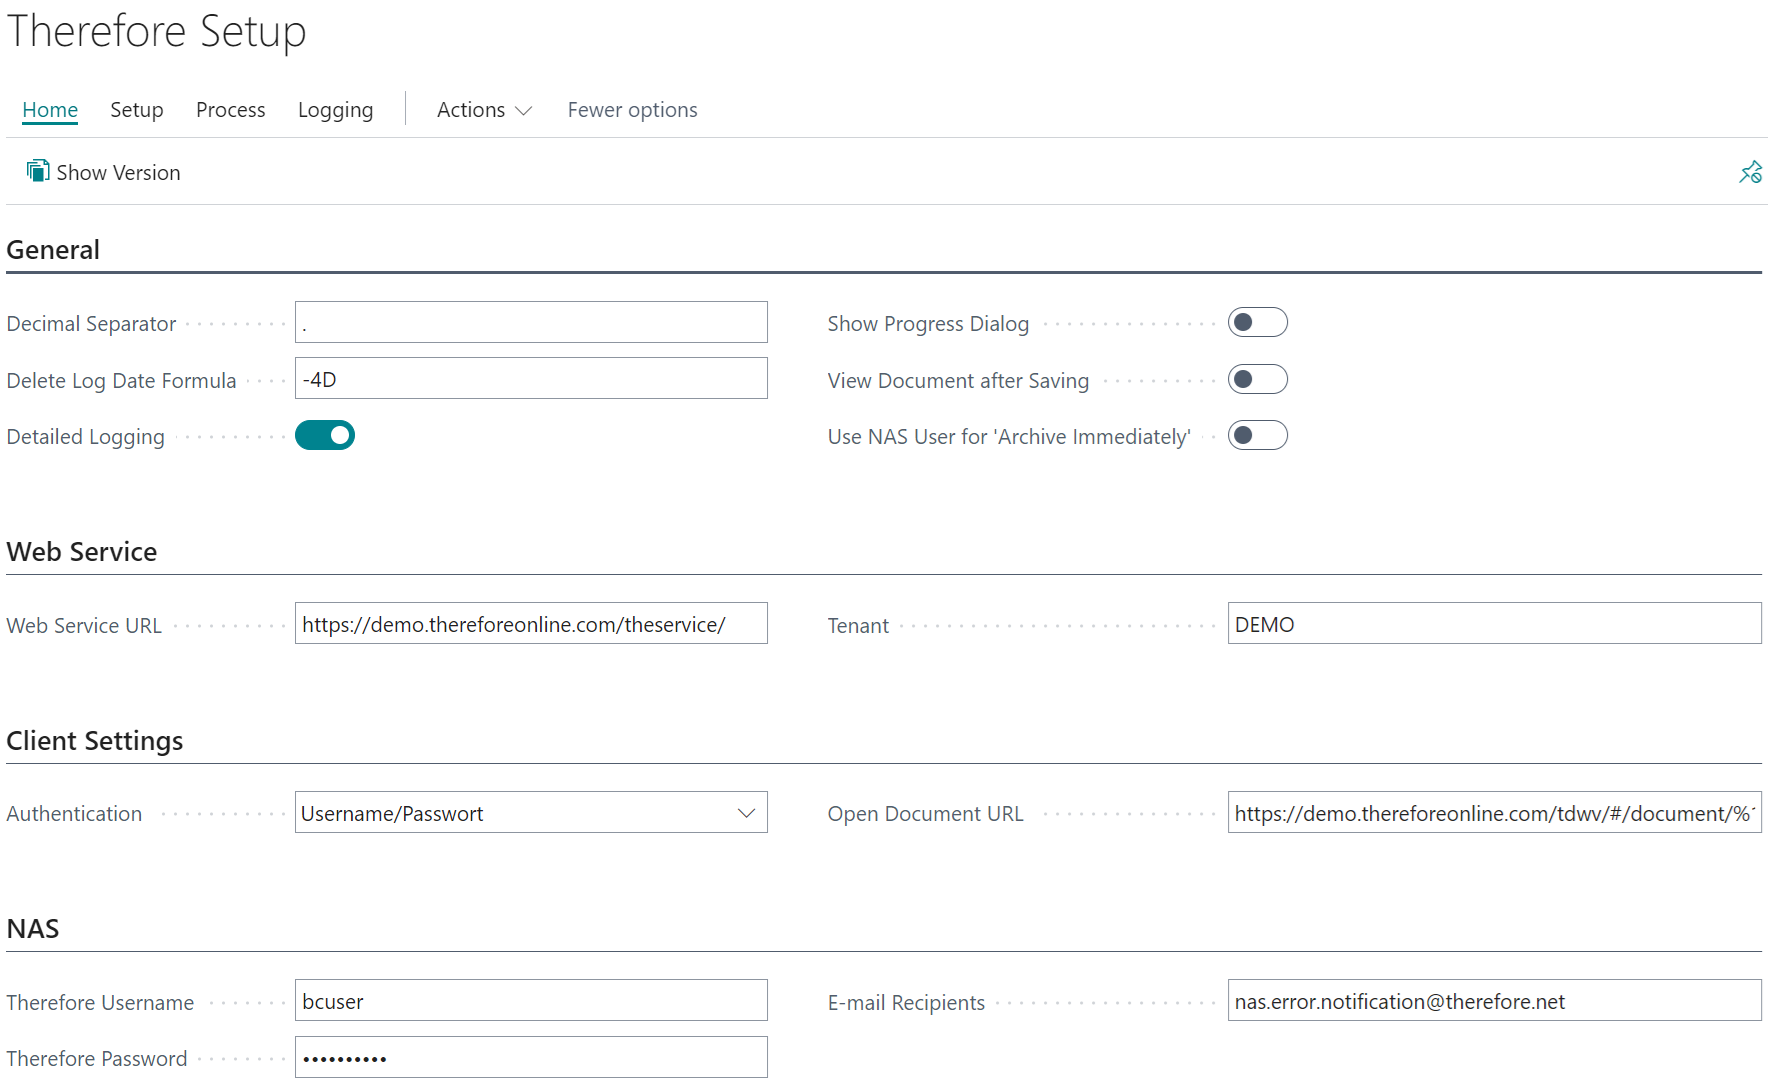Click Fewer options

click(632, 110)
